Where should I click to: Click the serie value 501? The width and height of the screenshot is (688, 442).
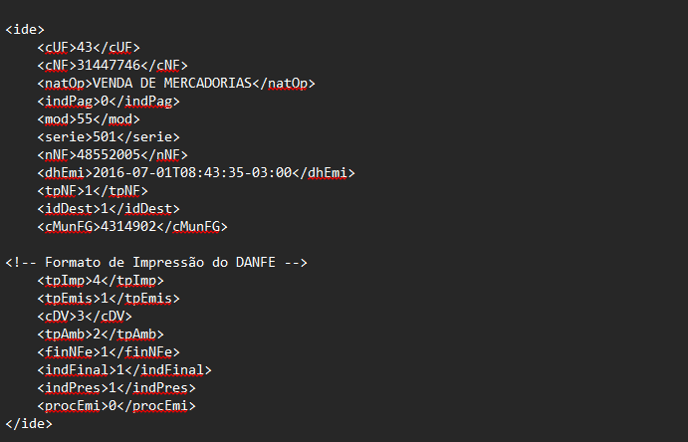coord(104,137)
